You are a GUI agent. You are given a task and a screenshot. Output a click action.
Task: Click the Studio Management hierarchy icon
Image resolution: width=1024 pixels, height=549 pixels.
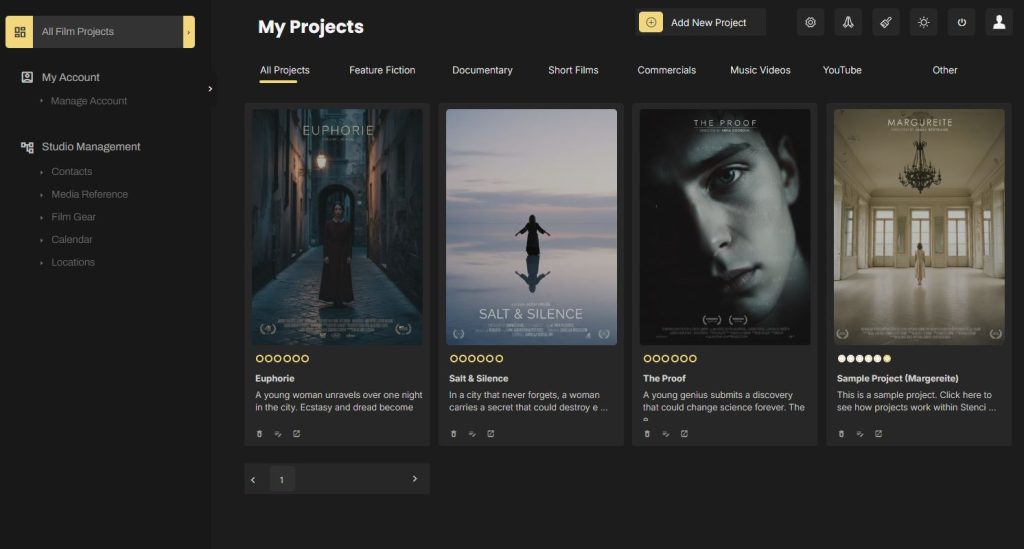click(x=27, y=147)
